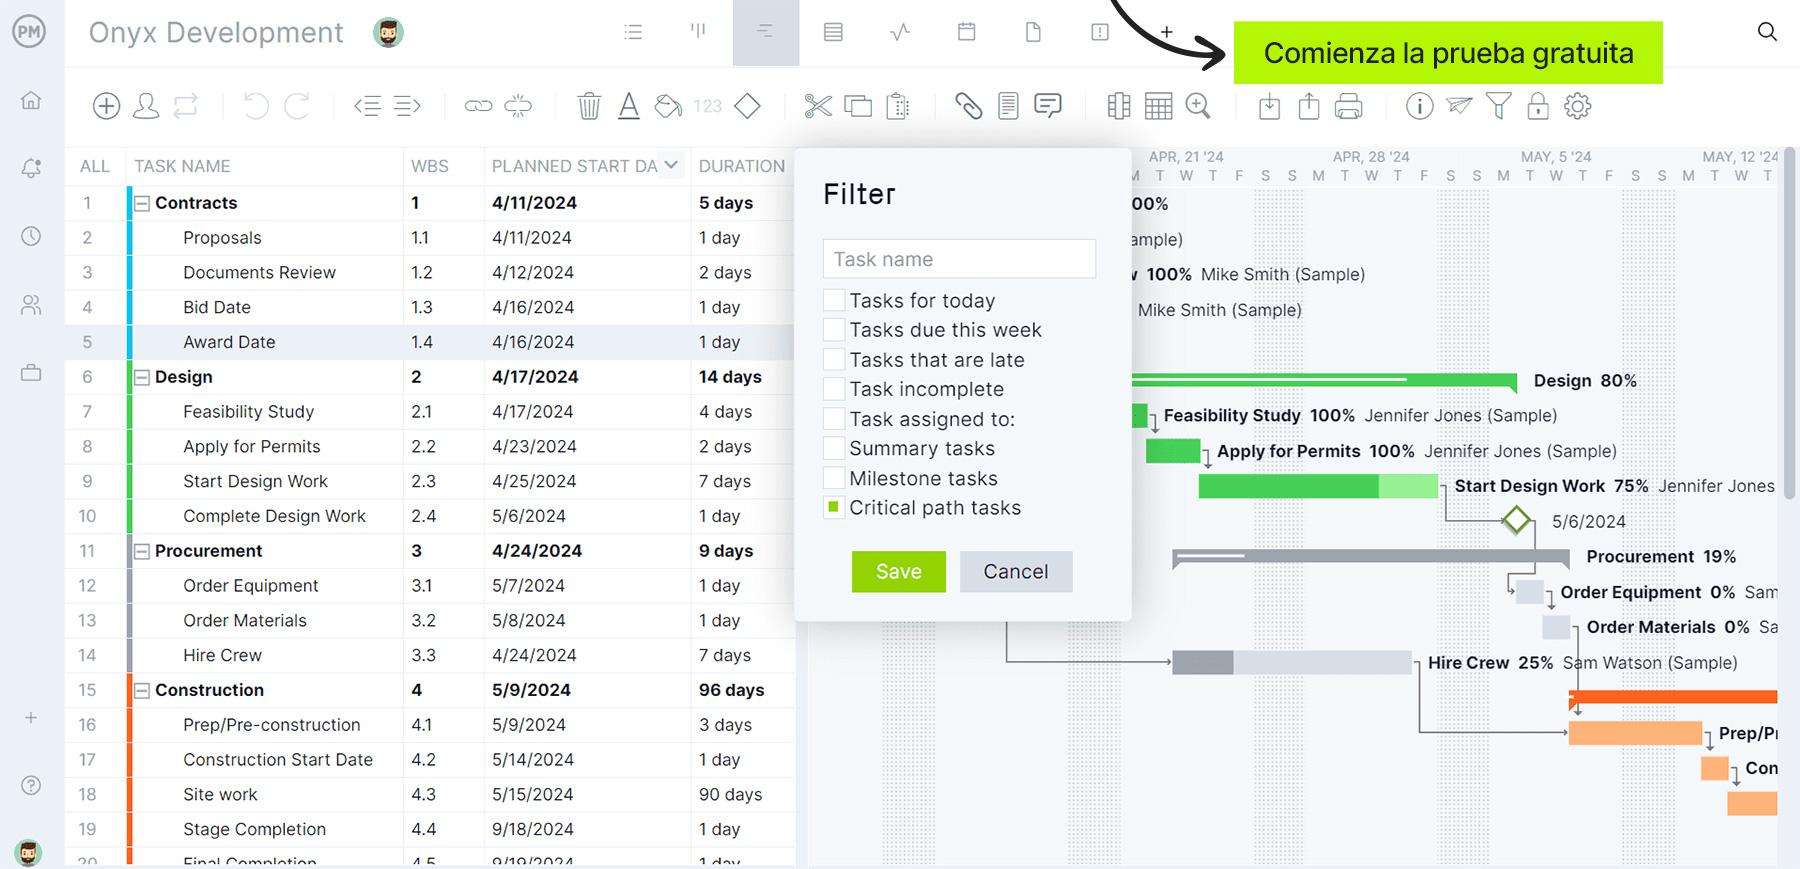Viewport: 1800px width, 869px height.
Task: Switch to the list view tab
Action: (x=633, y=32)
